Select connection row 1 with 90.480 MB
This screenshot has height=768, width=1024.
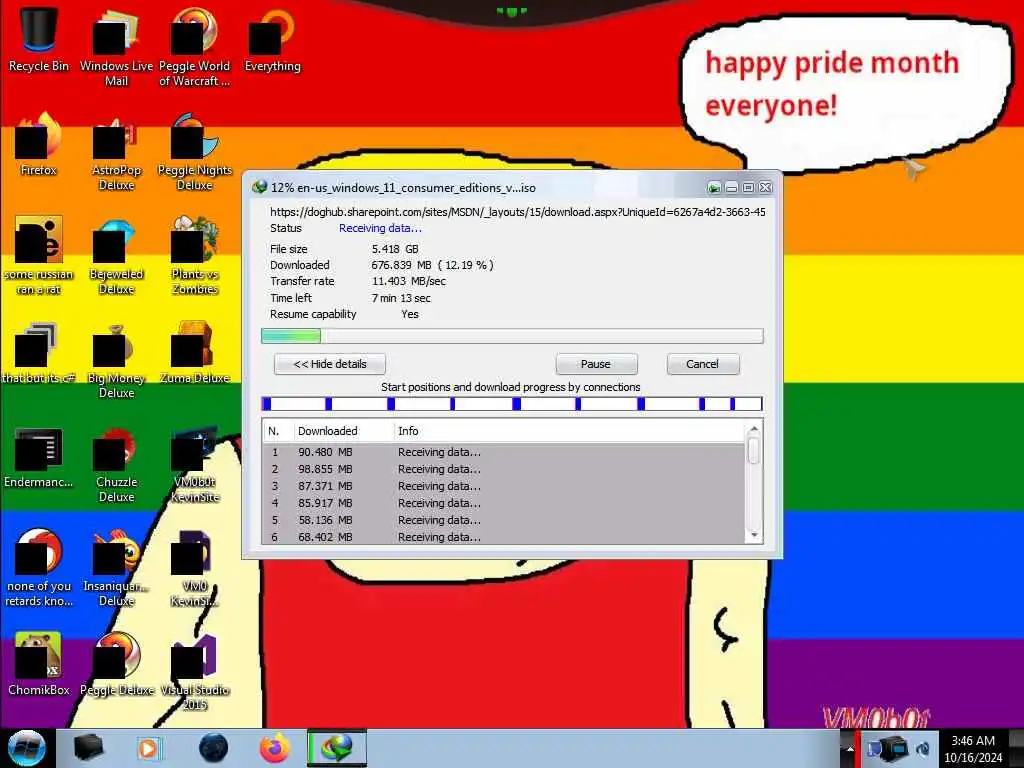(504, 452)
